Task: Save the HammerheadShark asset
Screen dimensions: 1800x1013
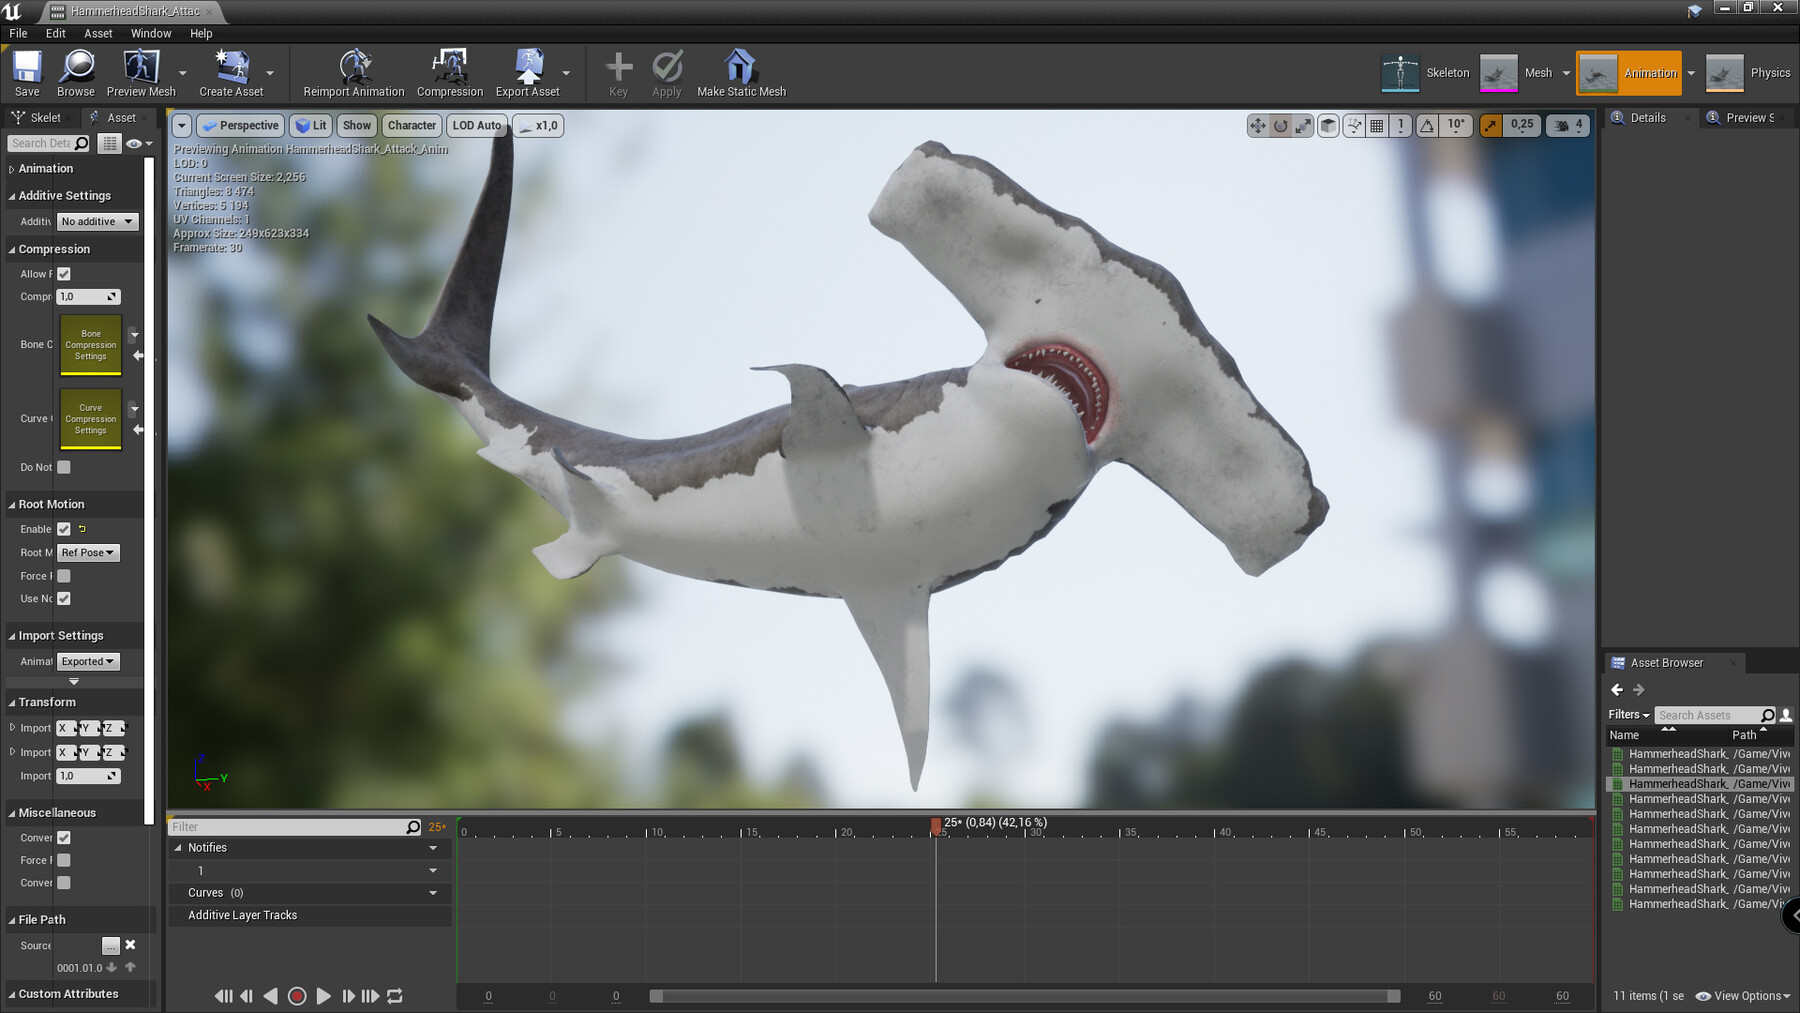Action: click(26, 72)
